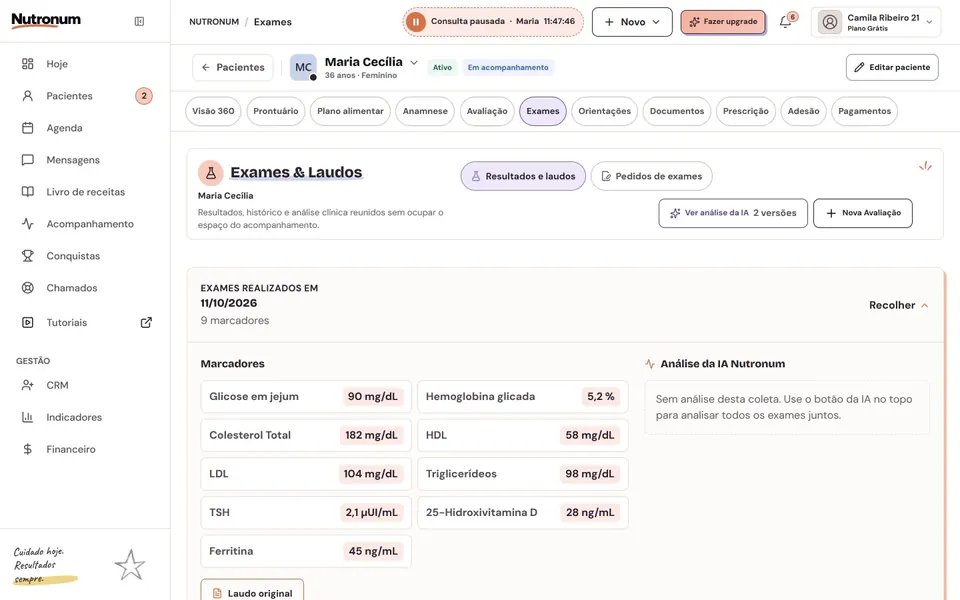Click the sparkle icon in card corner
The image size is (960, 600).
click(x=925, y=166)
